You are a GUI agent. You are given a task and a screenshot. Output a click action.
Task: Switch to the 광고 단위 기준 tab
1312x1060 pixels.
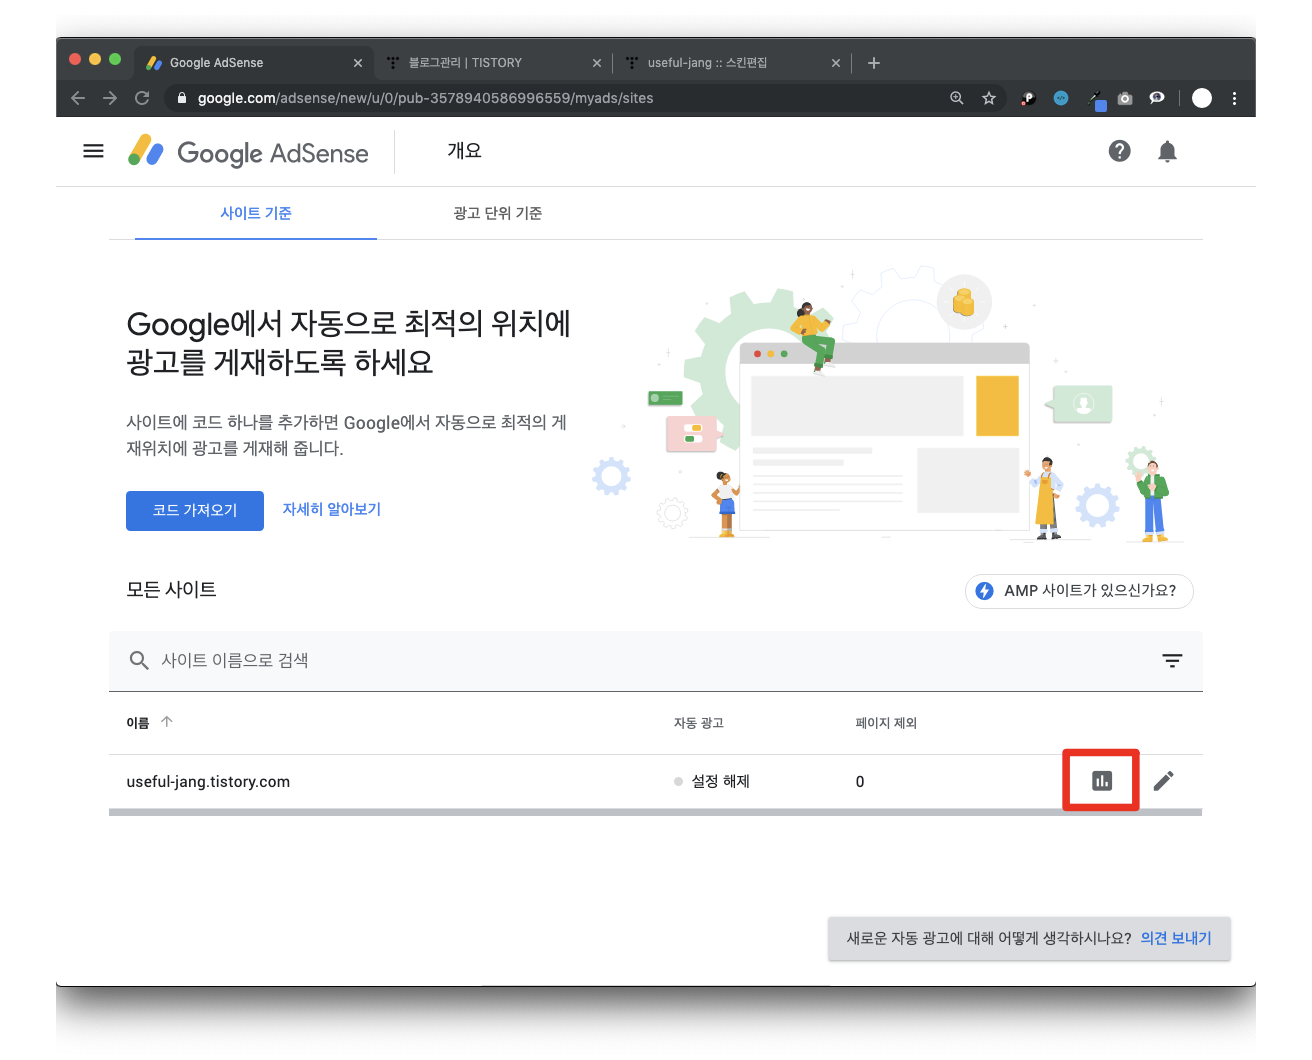[x=497, y=213]
